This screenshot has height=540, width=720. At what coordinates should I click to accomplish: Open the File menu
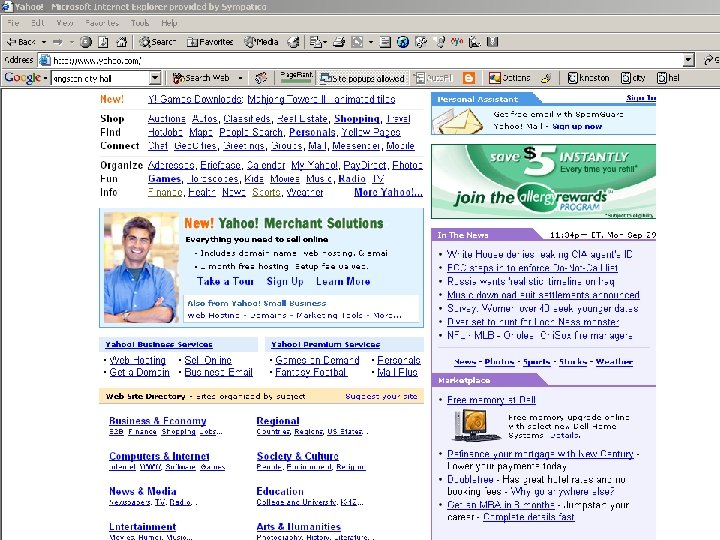[x=13, y=22]
